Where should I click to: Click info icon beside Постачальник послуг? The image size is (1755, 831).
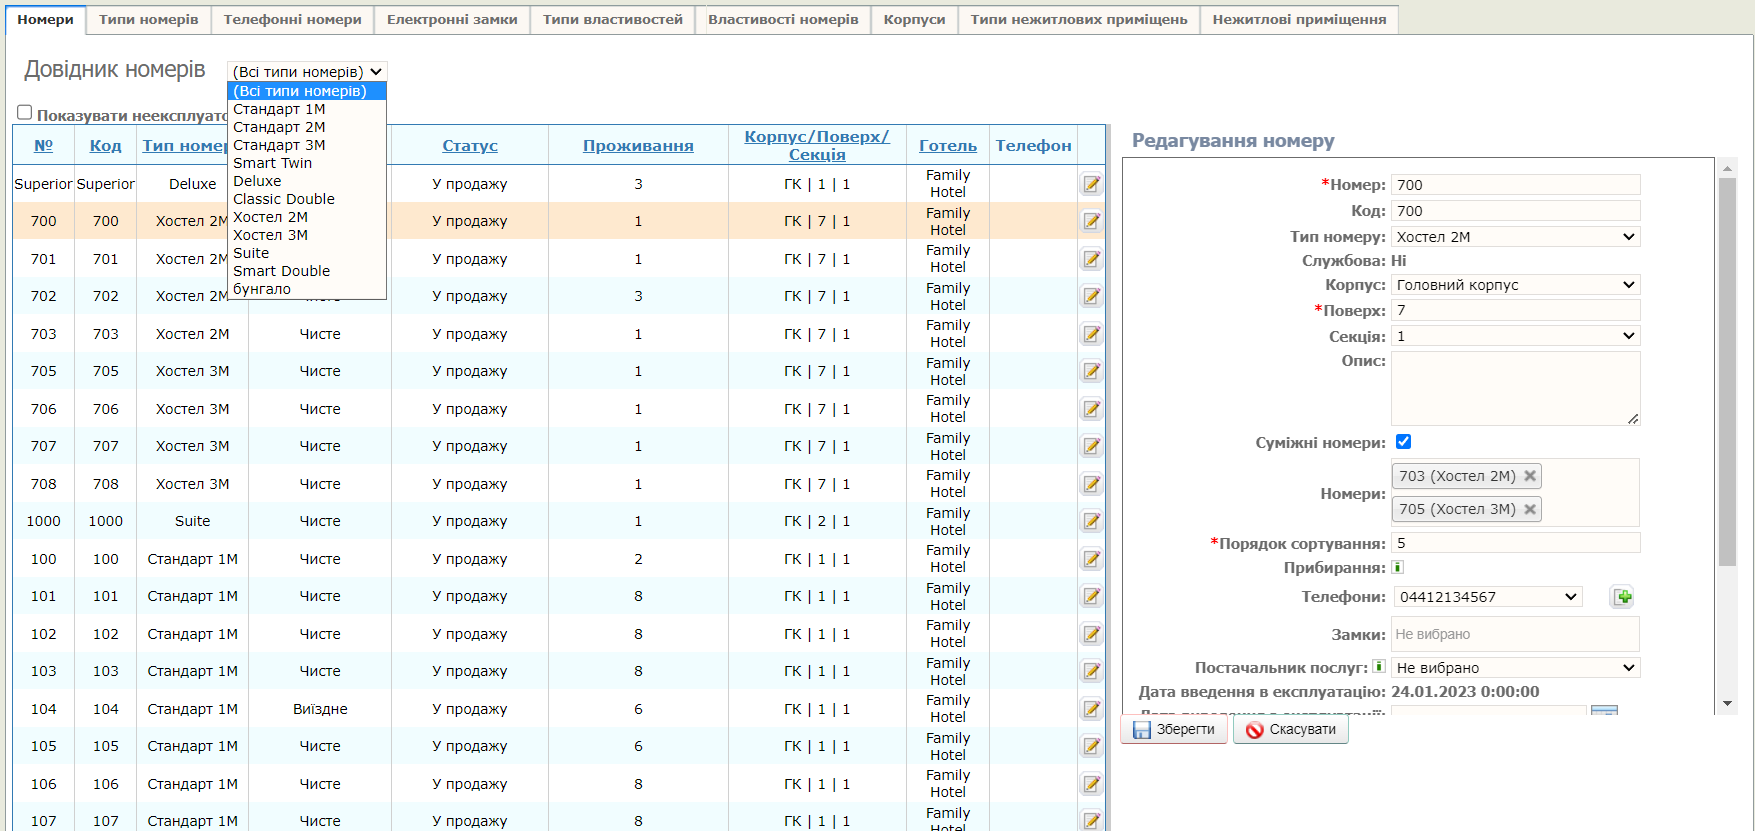point(1379,666)
